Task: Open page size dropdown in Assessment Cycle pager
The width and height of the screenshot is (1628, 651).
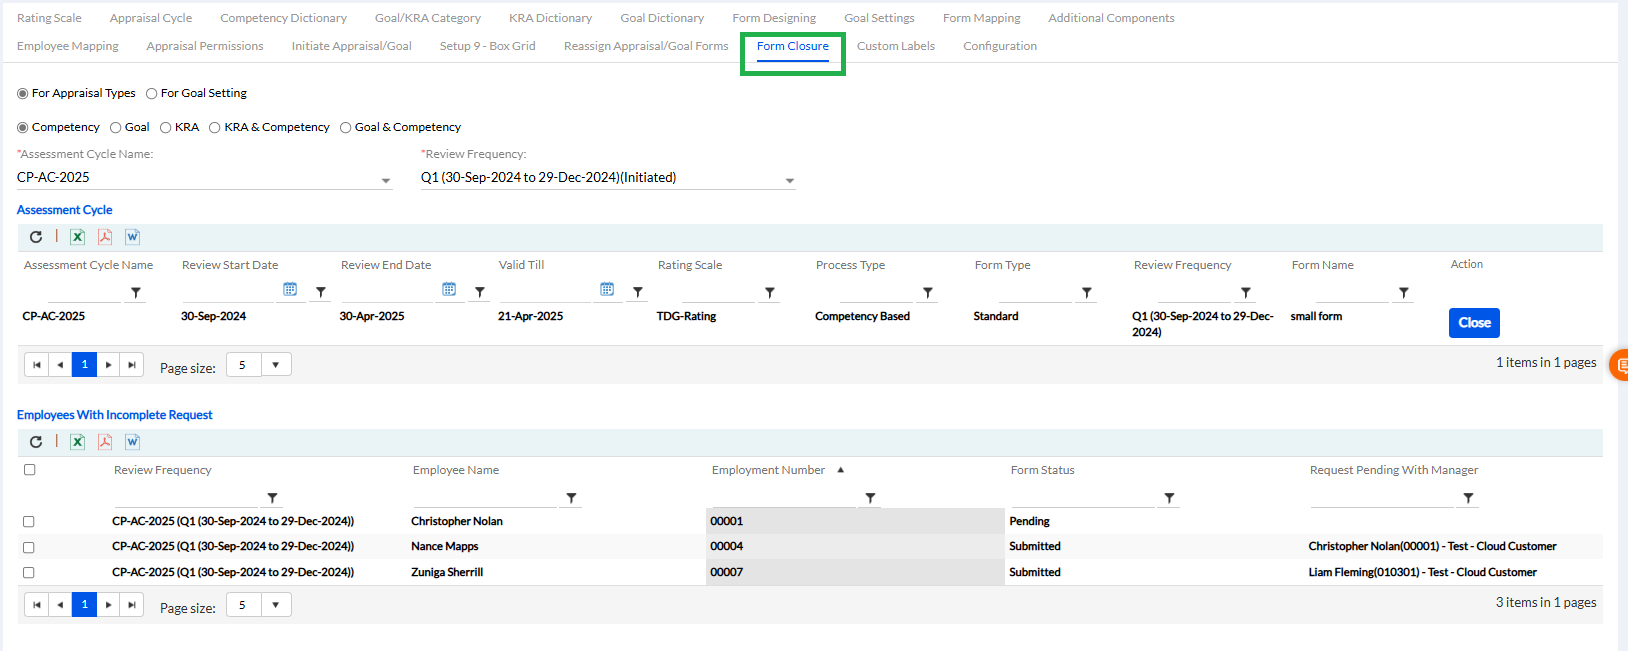Action: click(276, 365)
